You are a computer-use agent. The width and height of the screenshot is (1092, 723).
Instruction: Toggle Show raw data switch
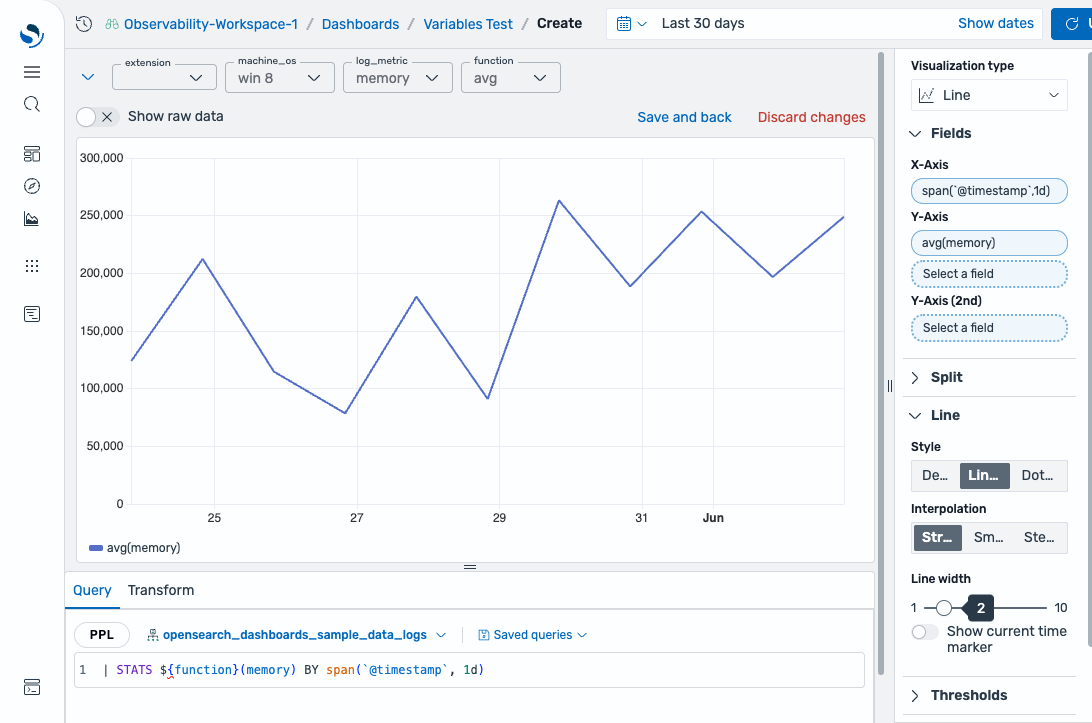pos(96,117)
